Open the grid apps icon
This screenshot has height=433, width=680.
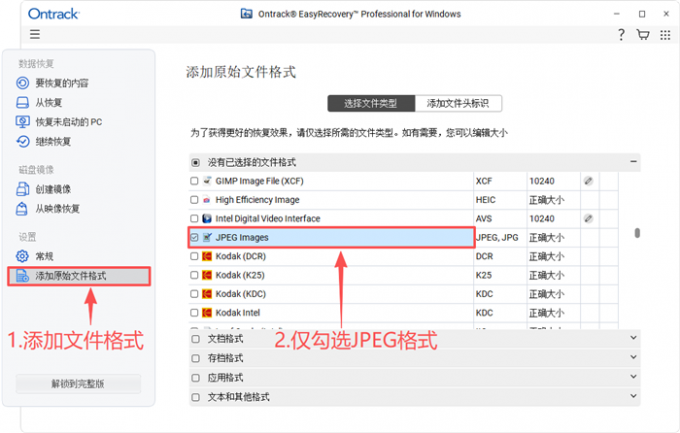665,35
